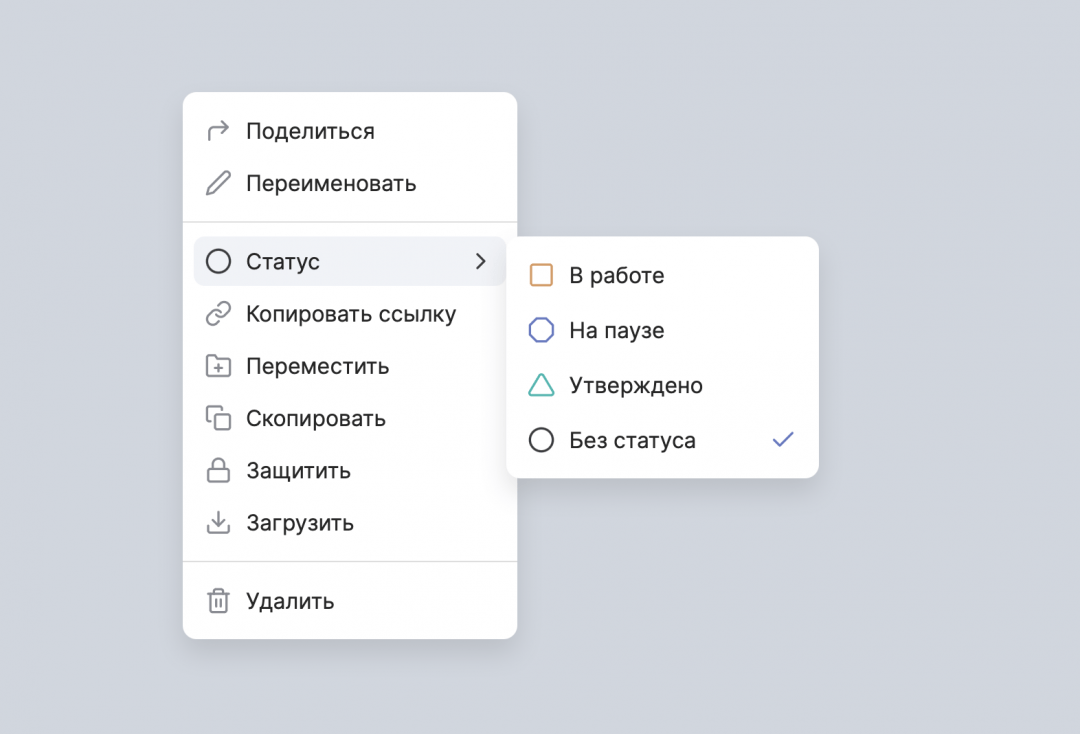Click the share arrow icon
Viewport: 1080px width, 734px height.
click(217, 131)
